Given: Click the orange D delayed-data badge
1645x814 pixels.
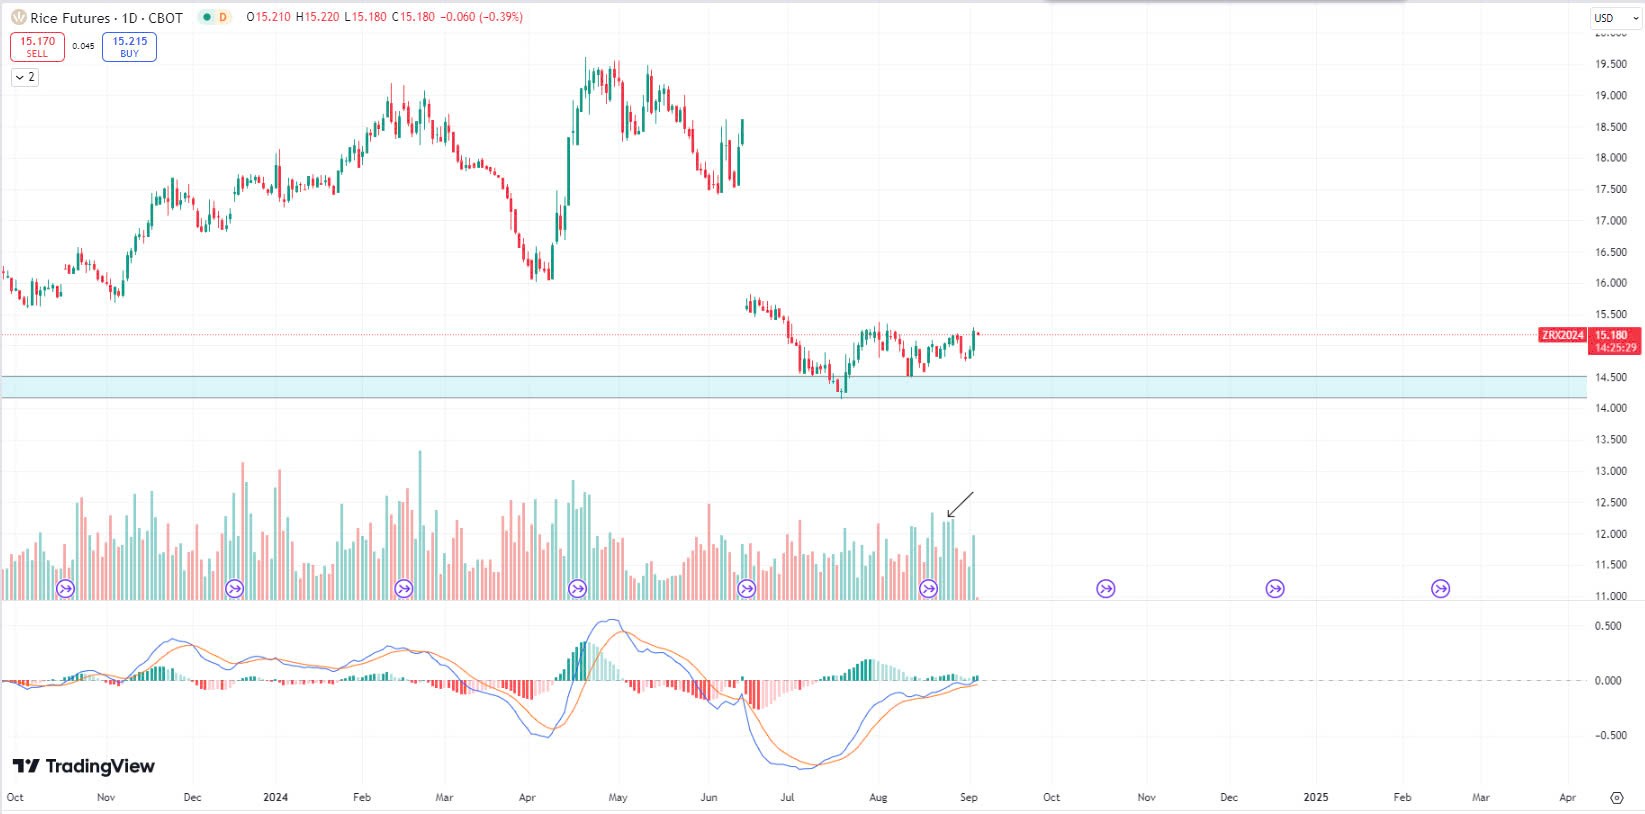Looking at the screenshot, I should pyautogui.click(x=223, y=17).
